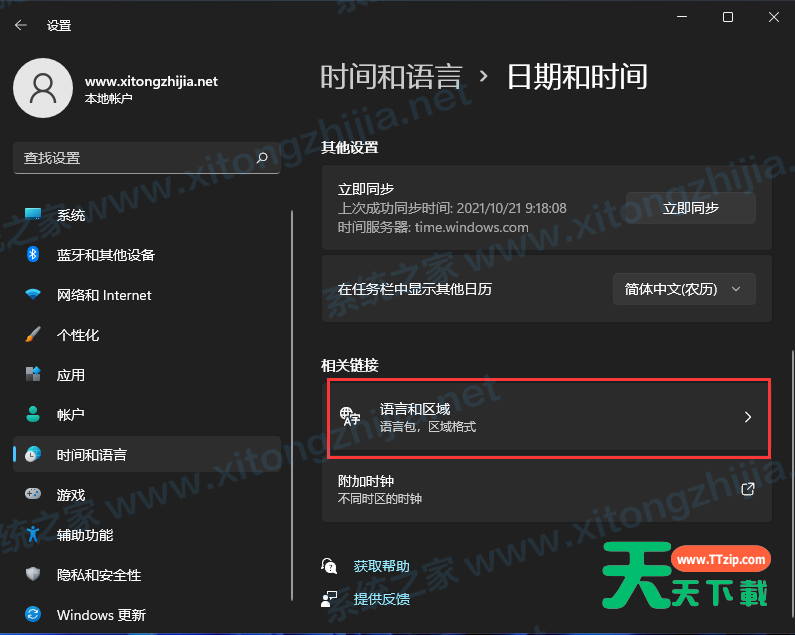Click the external link icon for 附加时钟
Image resolution: width=795 pixels, height=635 pixels.
[x=748, y=489]
